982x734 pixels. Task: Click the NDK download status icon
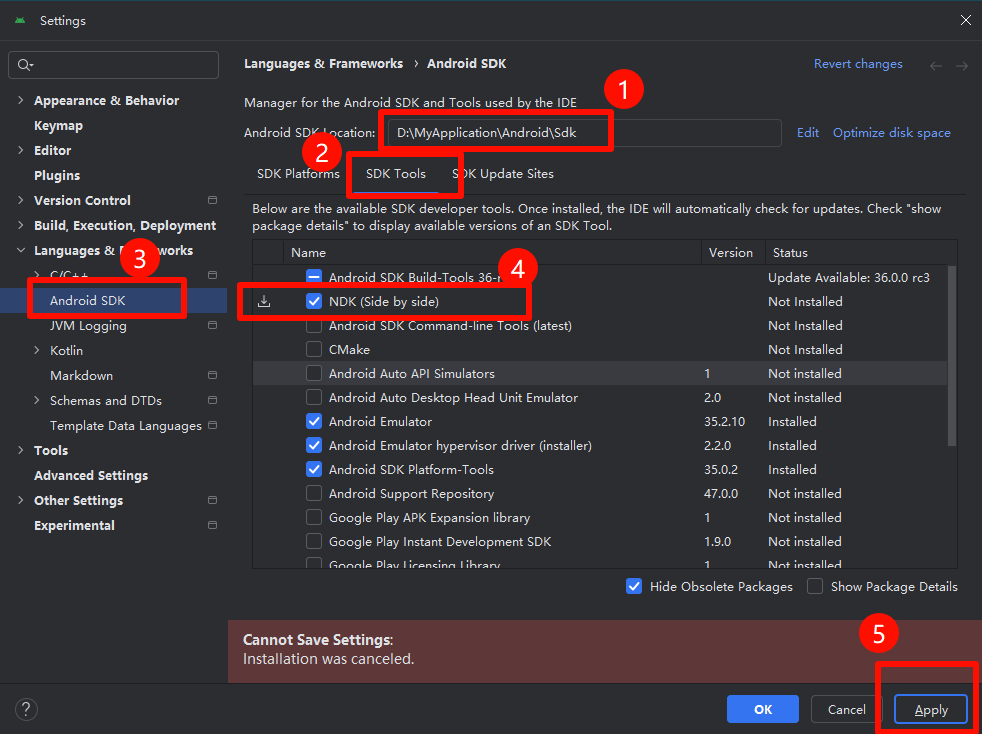(x=264, y=302)
